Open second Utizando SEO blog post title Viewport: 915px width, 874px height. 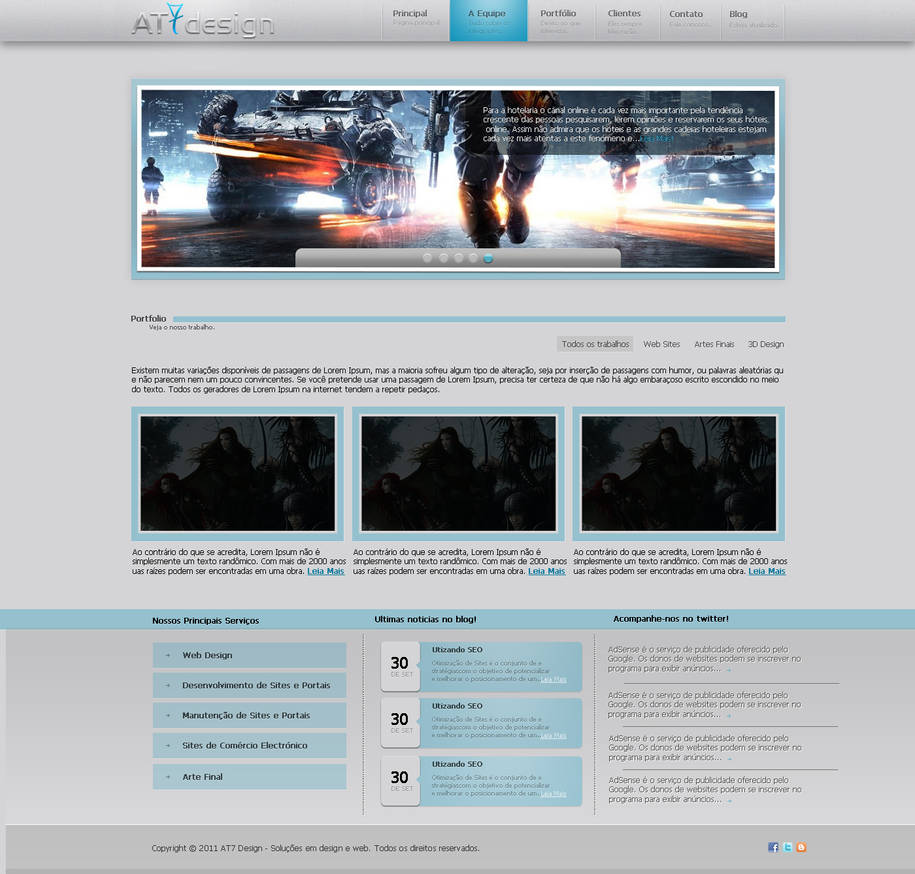tap(457, 706)
